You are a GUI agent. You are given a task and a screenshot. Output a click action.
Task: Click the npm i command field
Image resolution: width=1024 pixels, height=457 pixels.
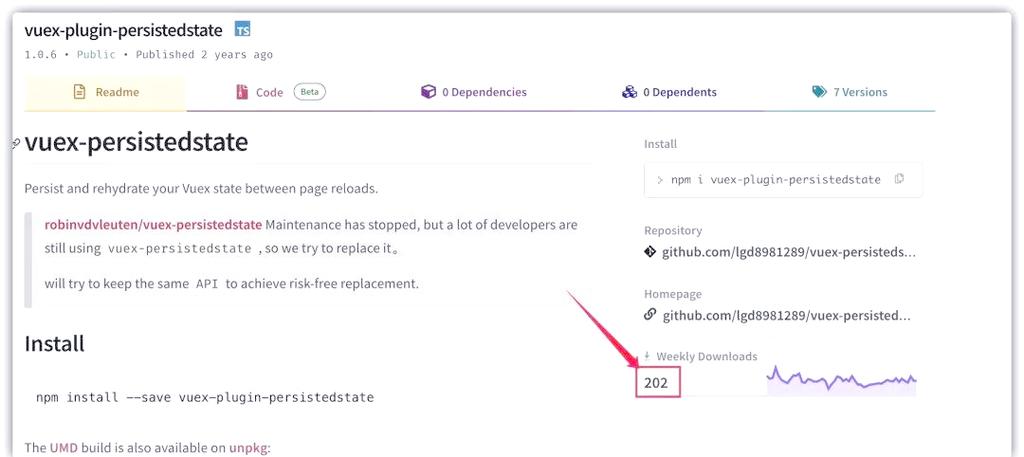coord(783,180)
